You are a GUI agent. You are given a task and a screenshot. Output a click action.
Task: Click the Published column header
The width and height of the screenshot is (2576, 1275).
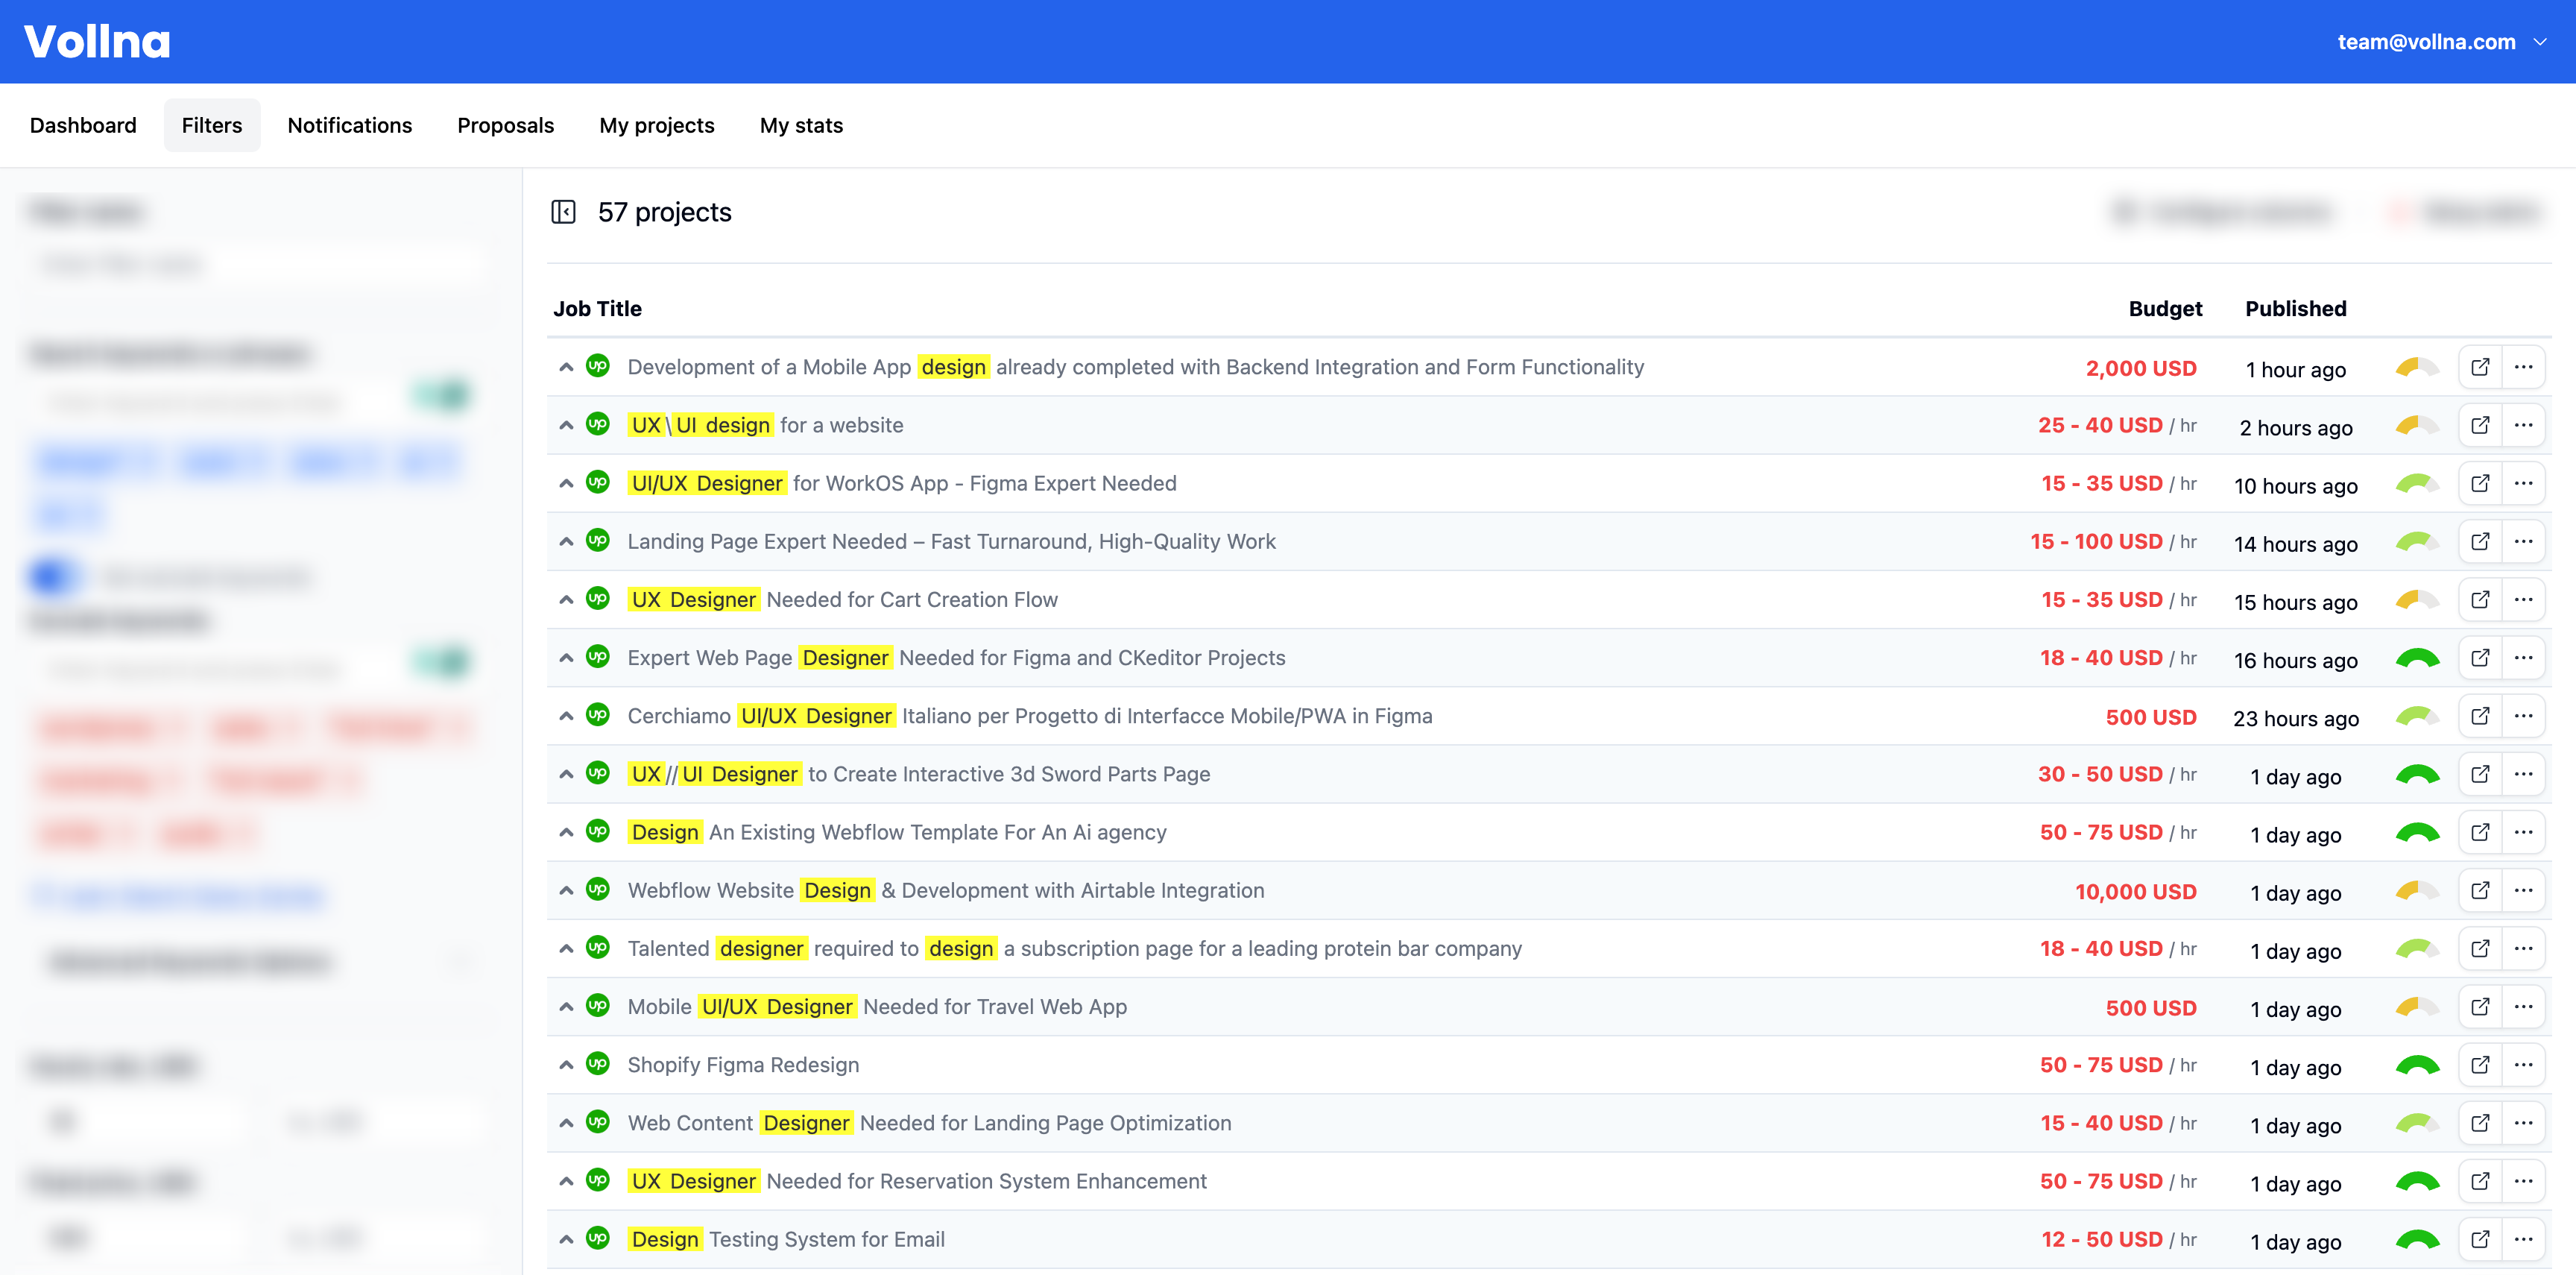pos(2295,309)
